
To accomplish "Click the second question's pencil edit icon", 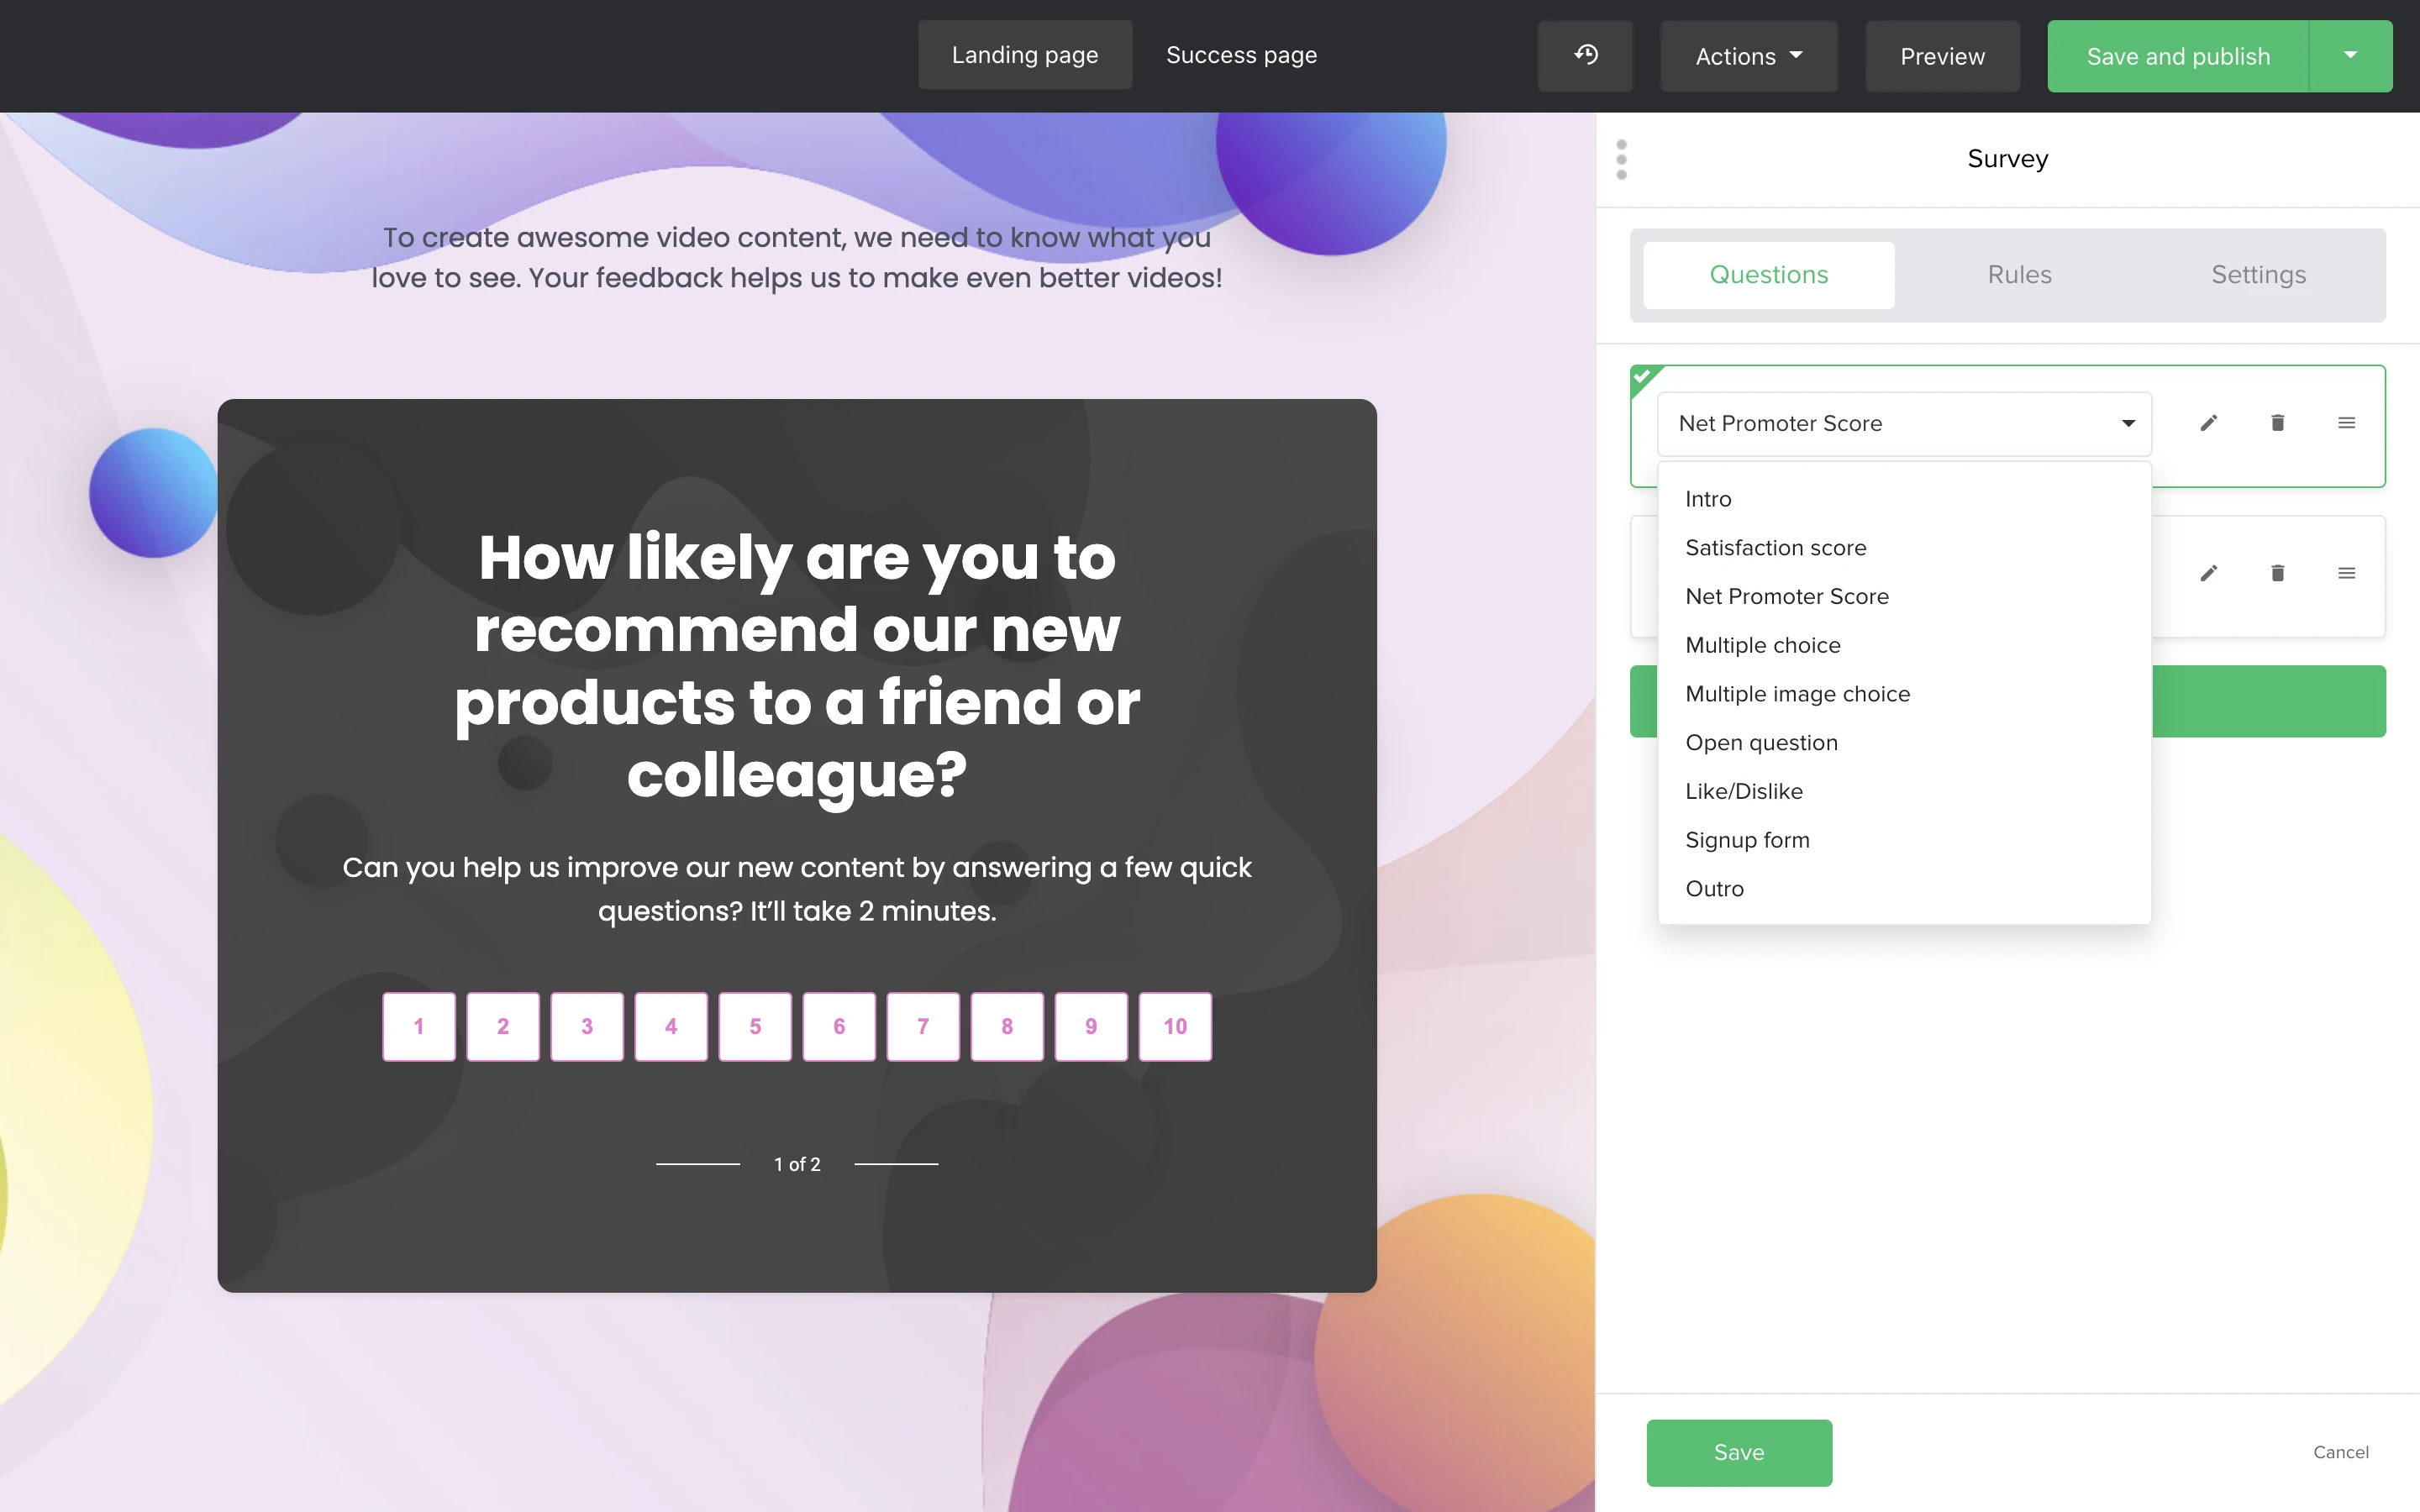I will tap(2208, 573).
